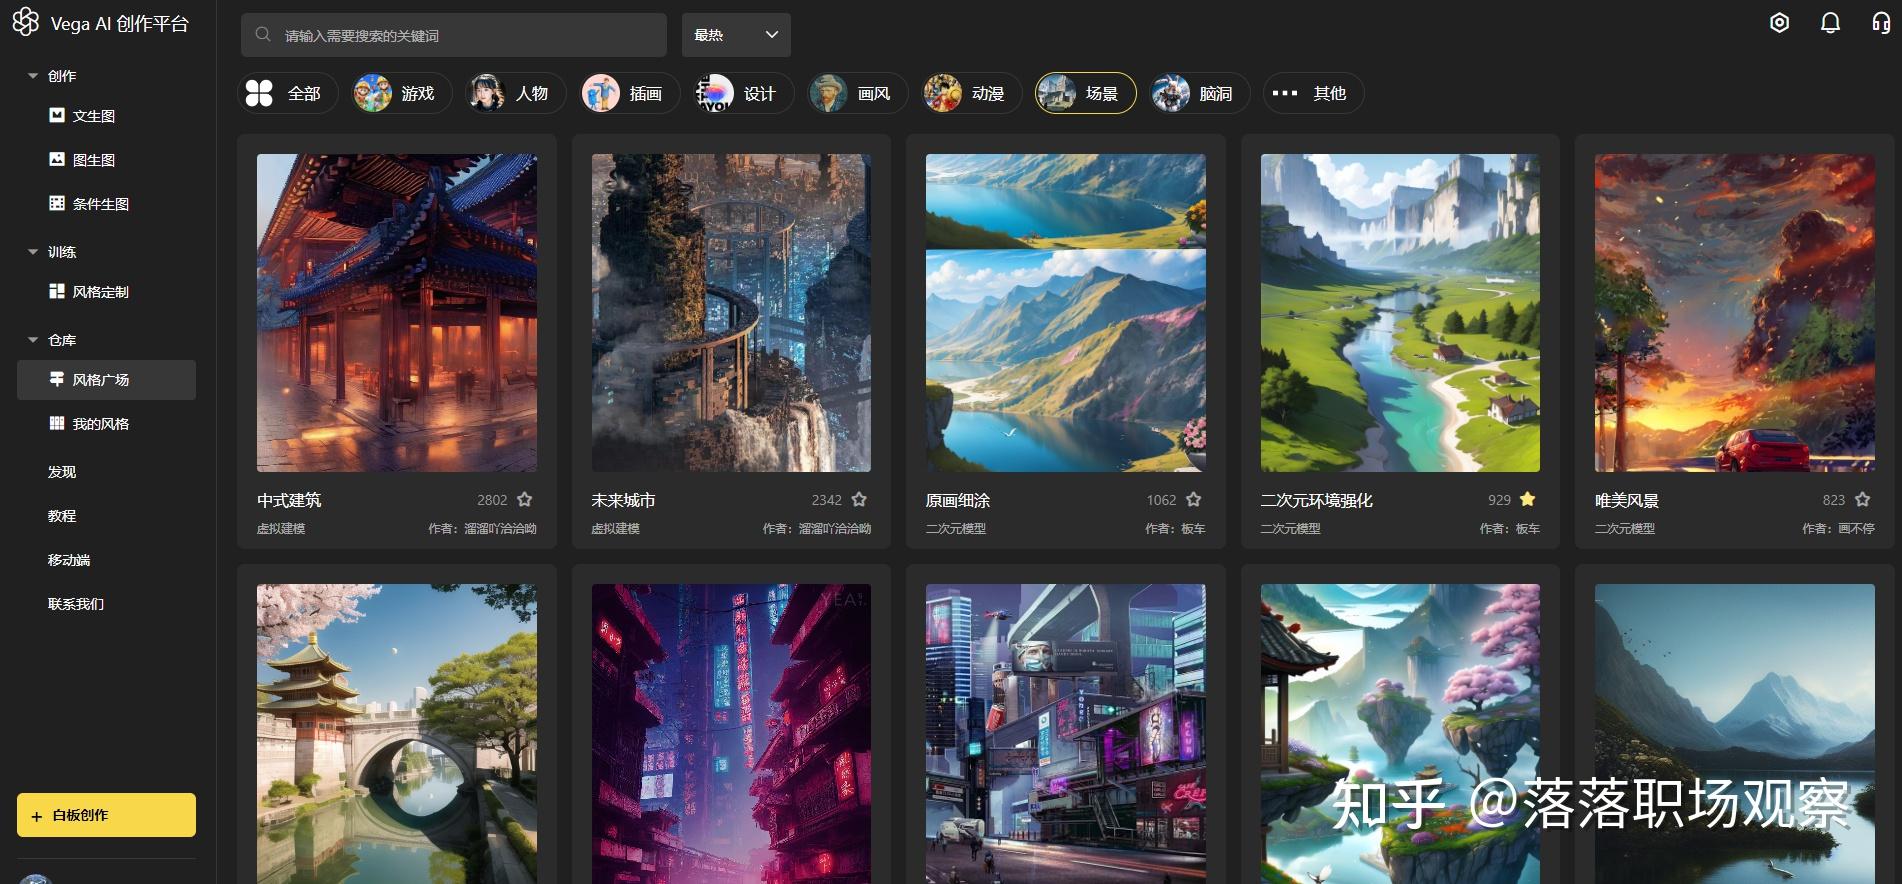Switch to the 动漫 category tab

click(965, 93)
